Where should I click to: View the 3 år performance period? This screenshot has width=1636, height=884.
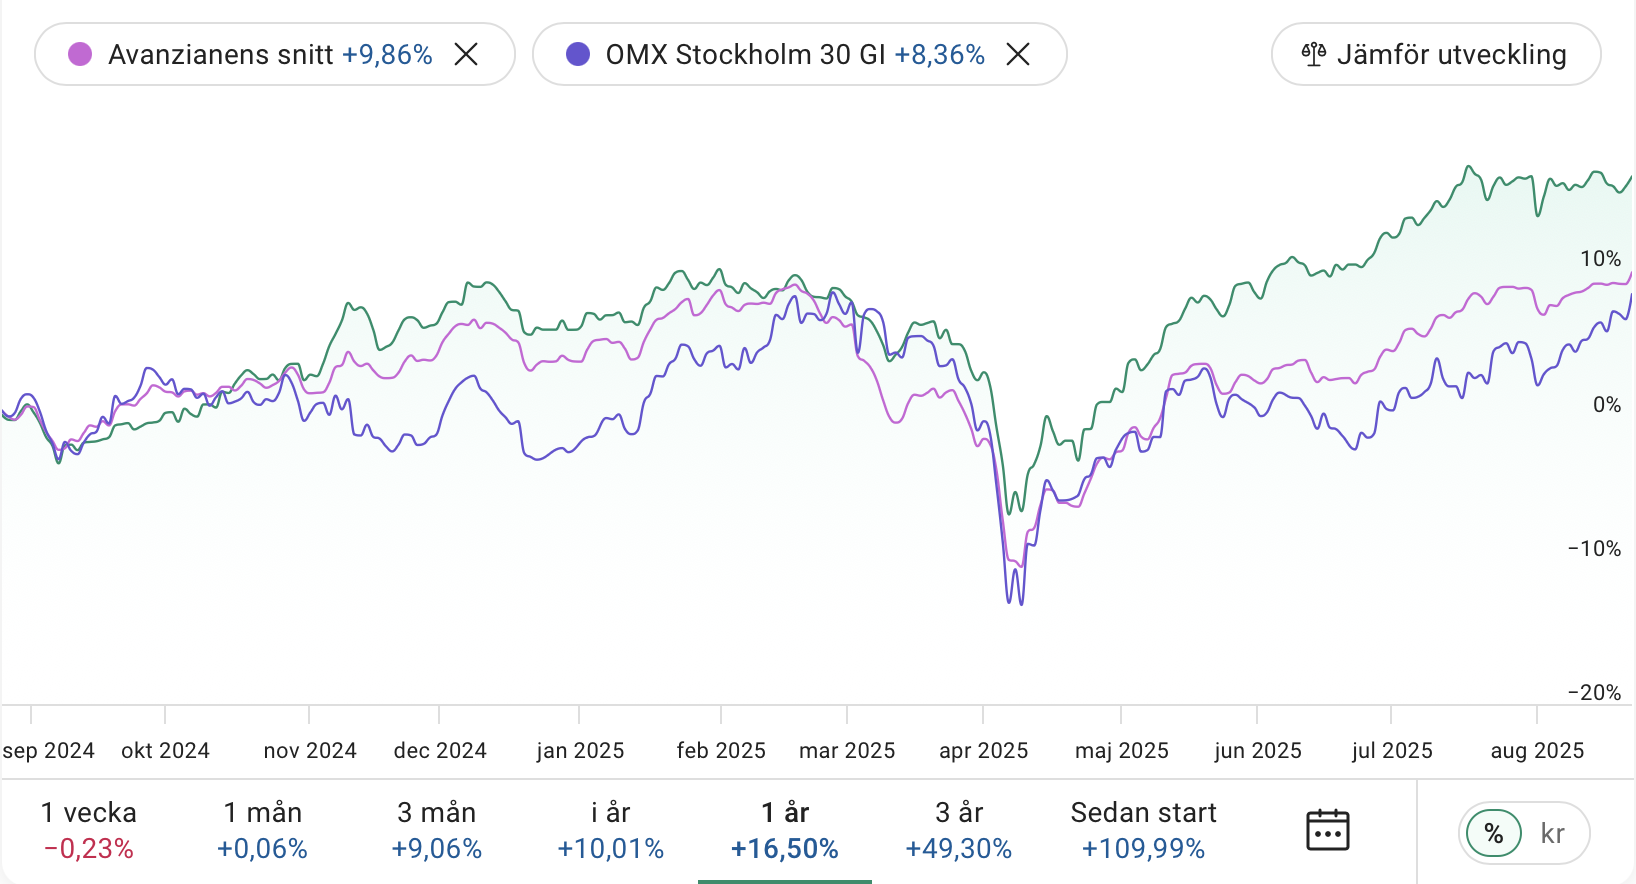958,831
